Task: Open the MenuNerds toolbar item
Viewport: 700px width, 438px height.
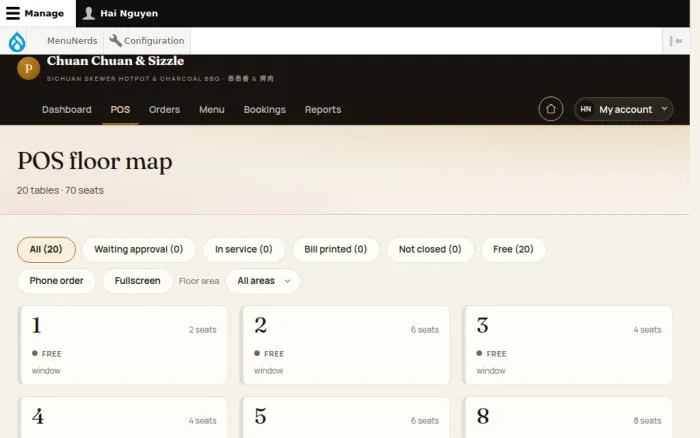Action: [x=72, y=41]
